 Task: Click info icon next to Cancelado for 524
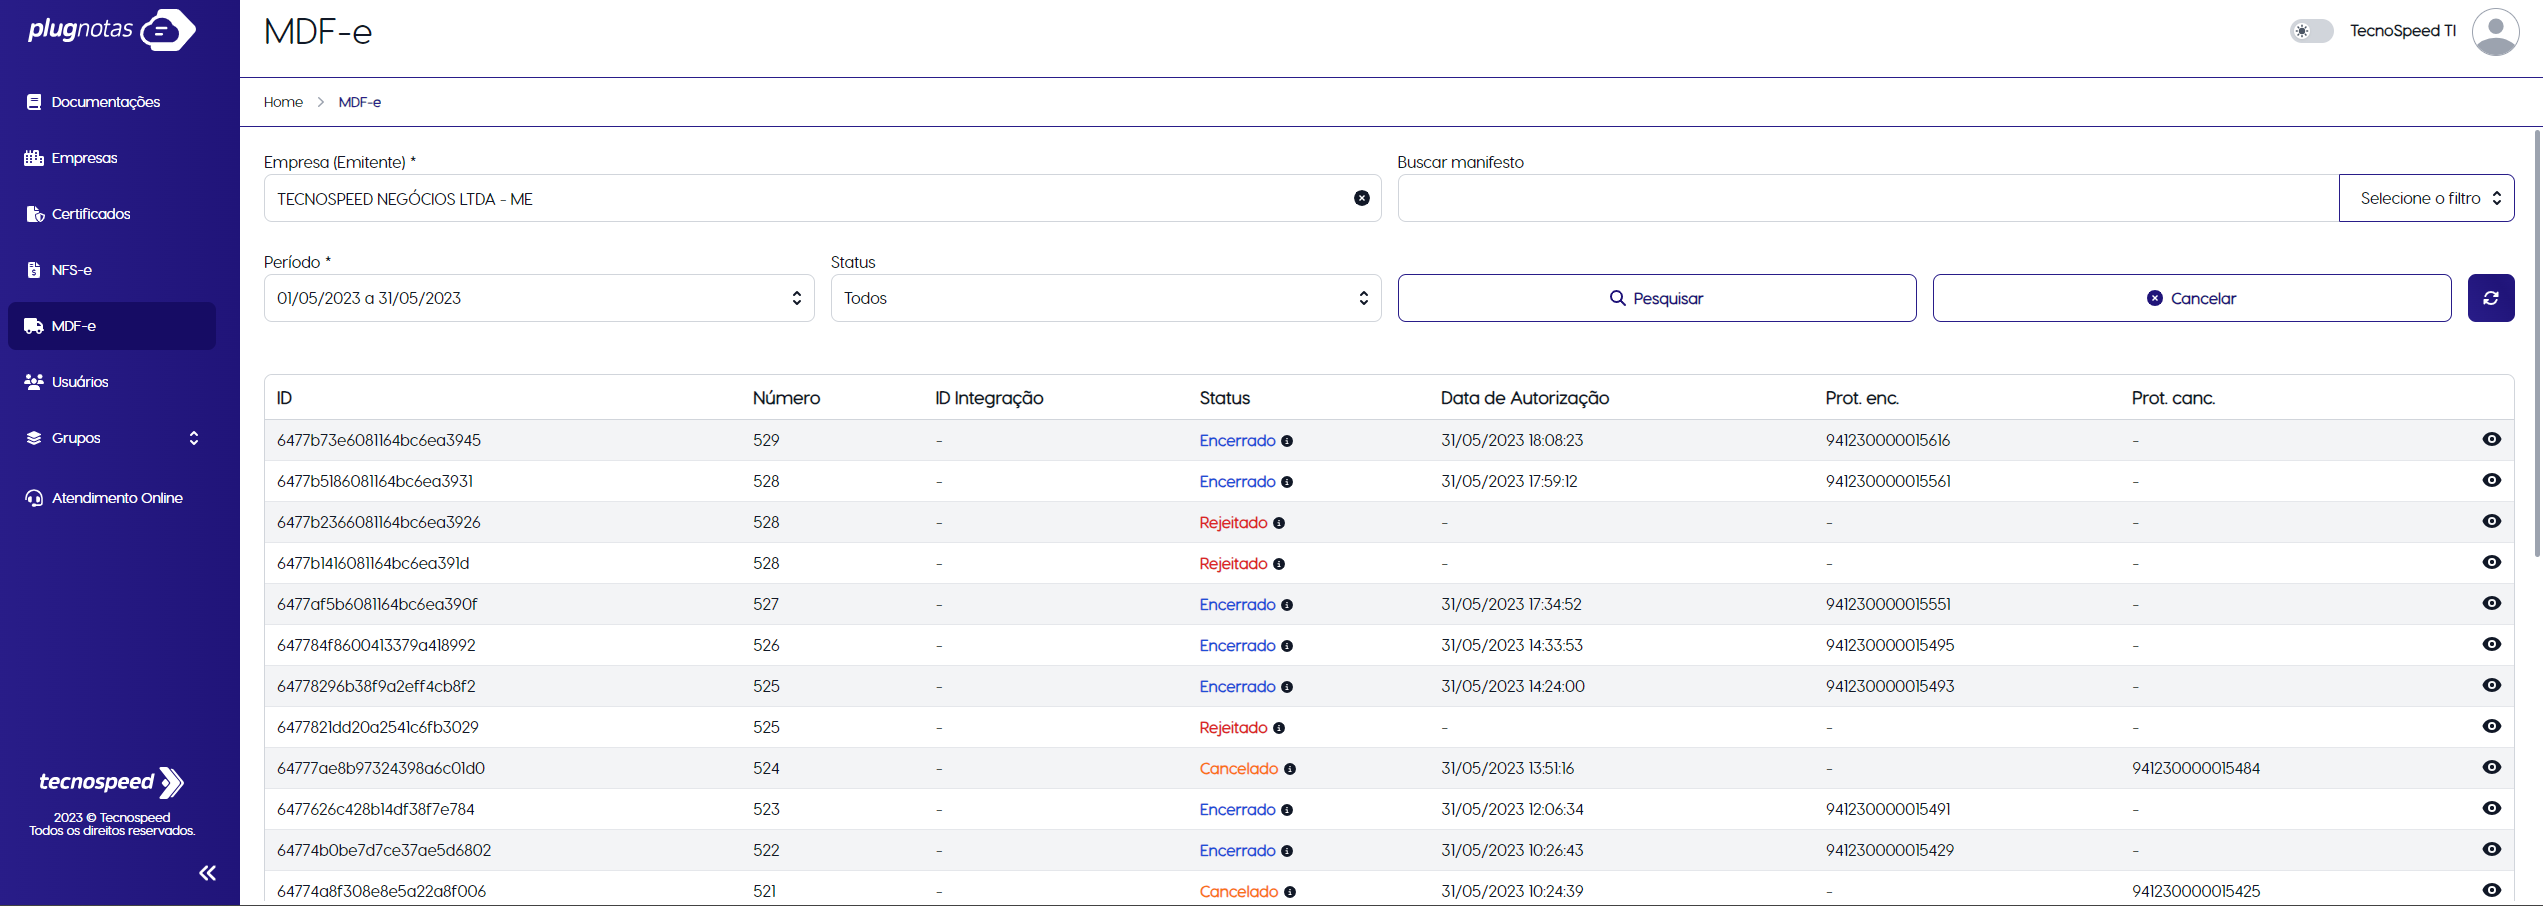click(1289, 769)
